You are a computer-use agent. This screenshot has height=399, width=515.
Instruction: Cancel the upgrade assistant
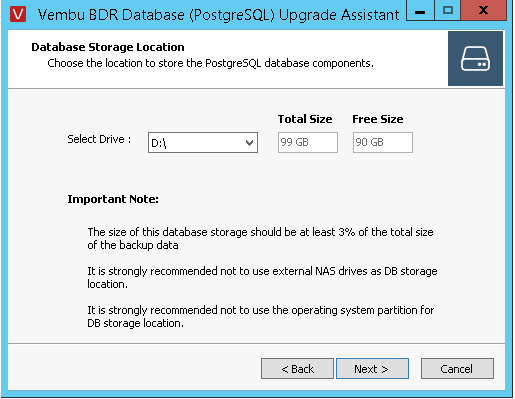tap(457, 369)
